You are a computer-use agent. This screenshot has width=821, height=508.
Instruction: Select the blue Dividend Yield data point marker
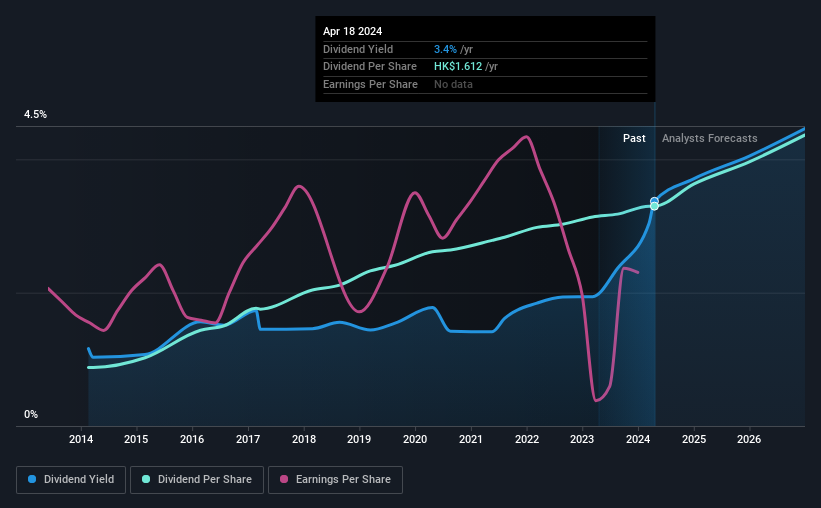(654, 201)
